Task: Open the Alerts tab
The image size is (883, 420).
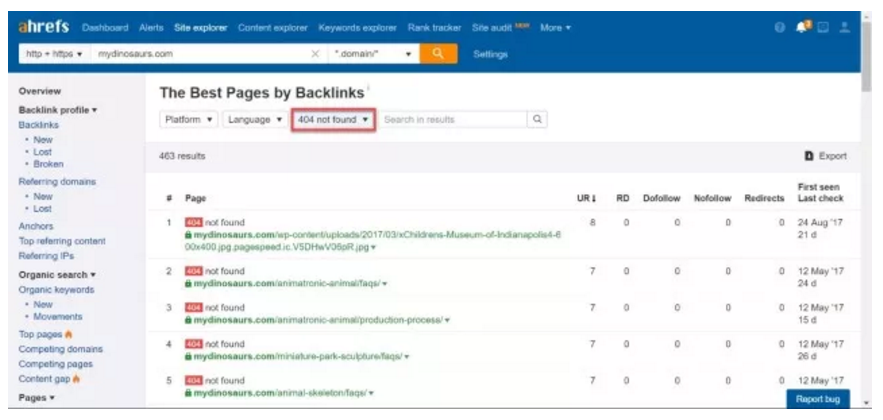Action: click(151, 27)
